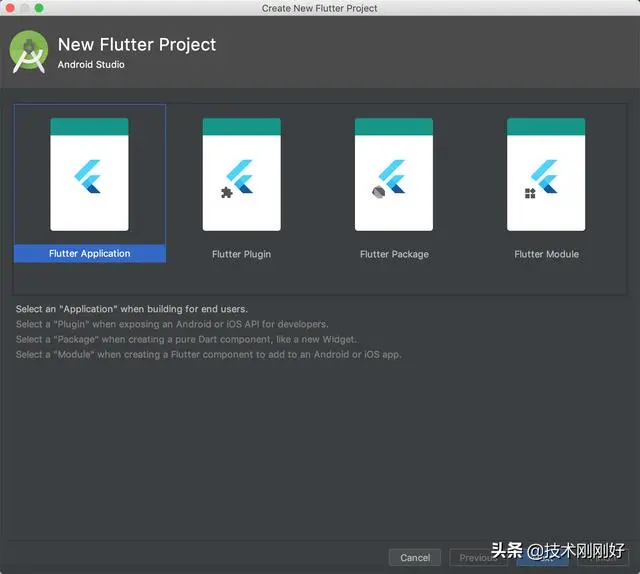
Task: Click the green zoom window button
Action: click(39, 8)
